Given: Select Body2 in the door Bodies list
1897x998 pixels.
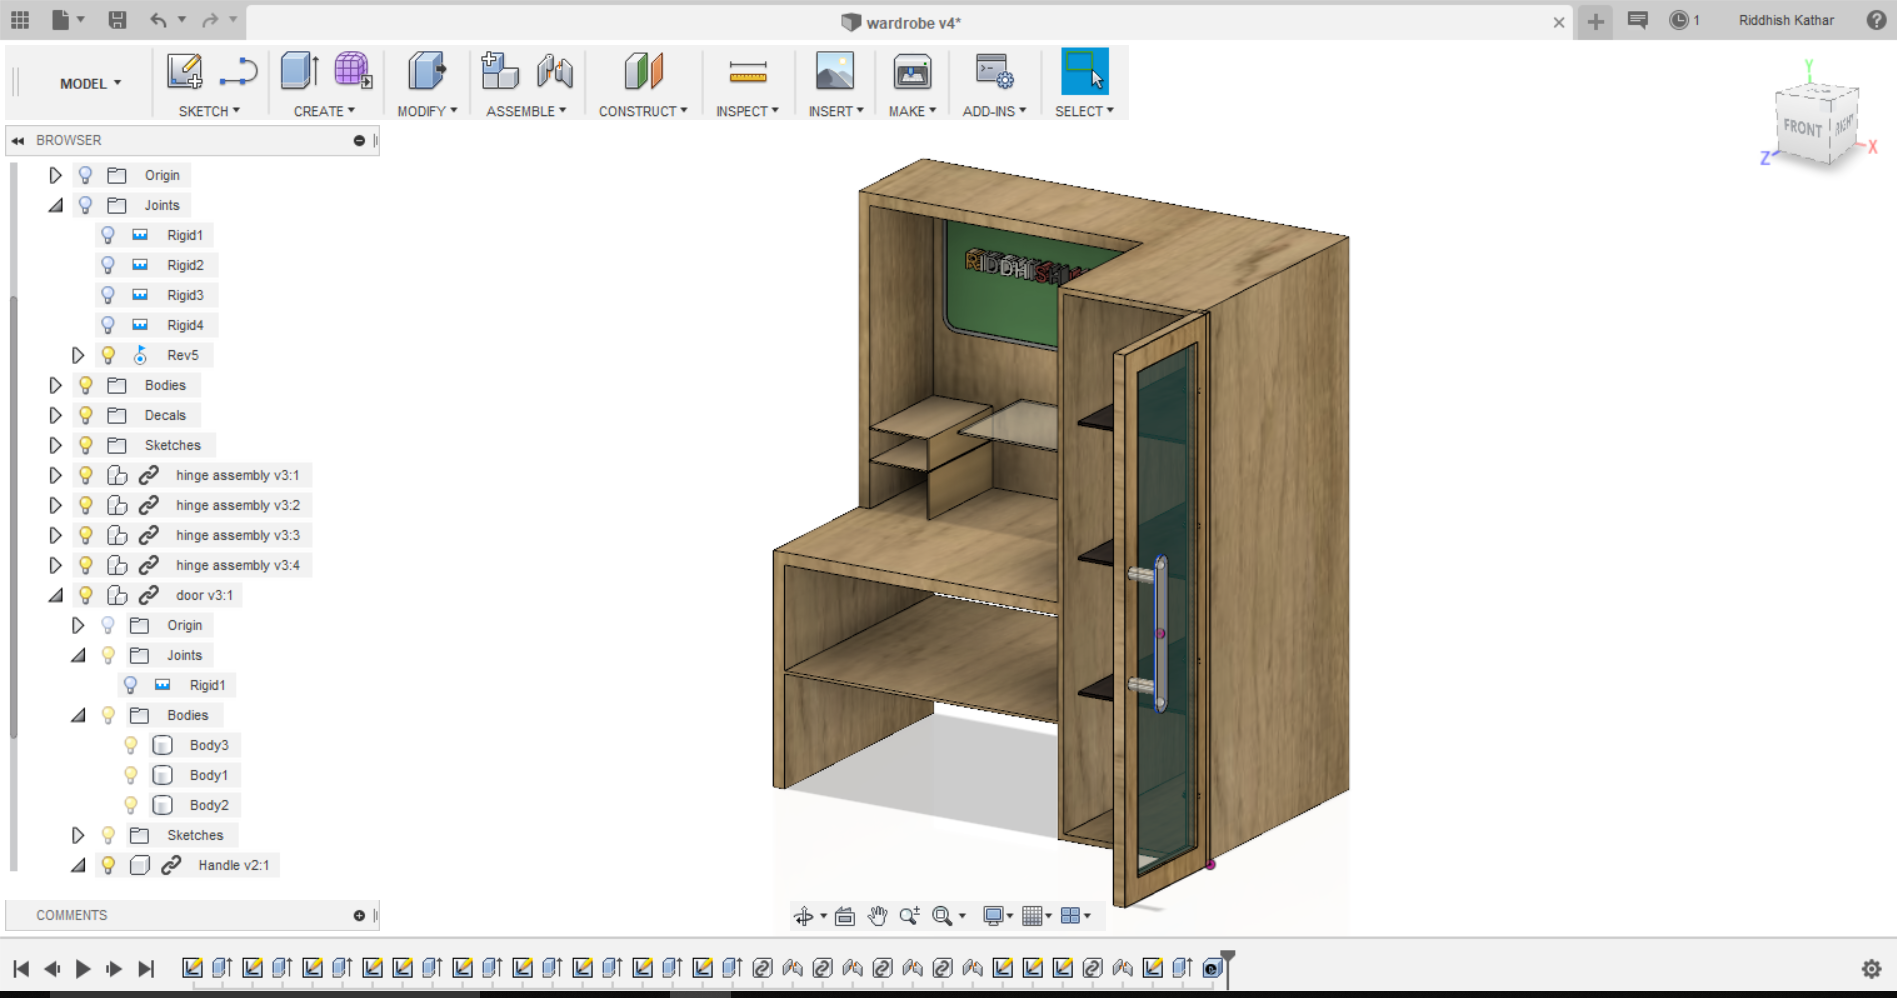Looking at the screenshot, I should pos(209,805).
